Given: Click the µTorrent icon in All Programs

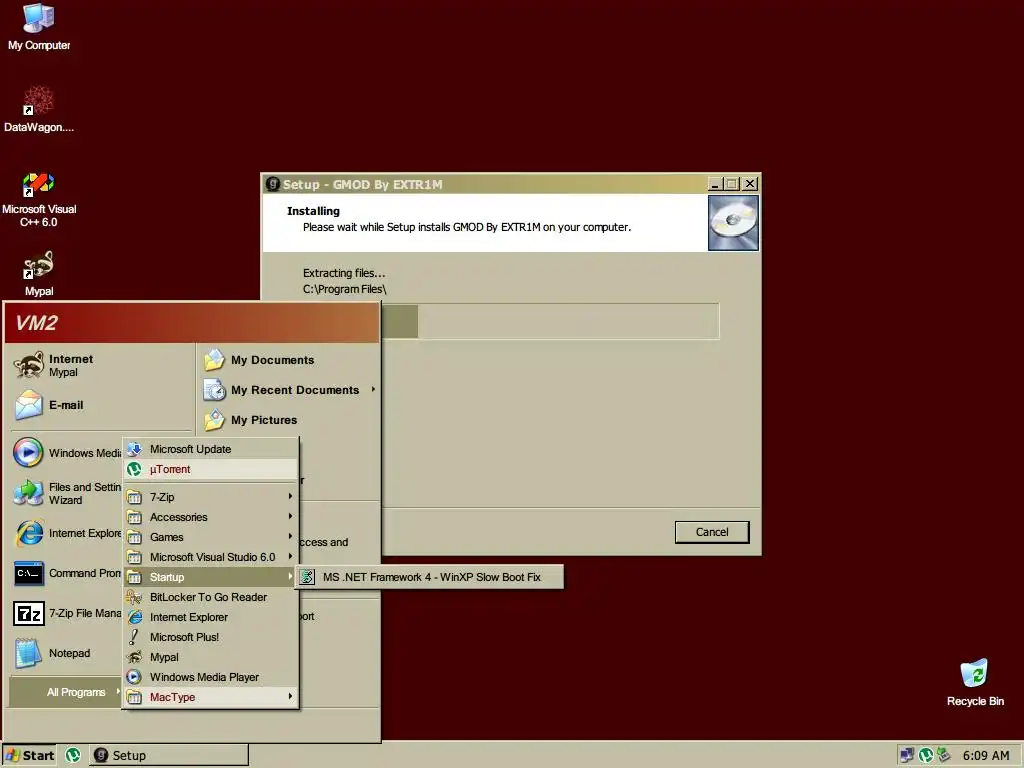Looking at the screenshot, I should (135, 469).
